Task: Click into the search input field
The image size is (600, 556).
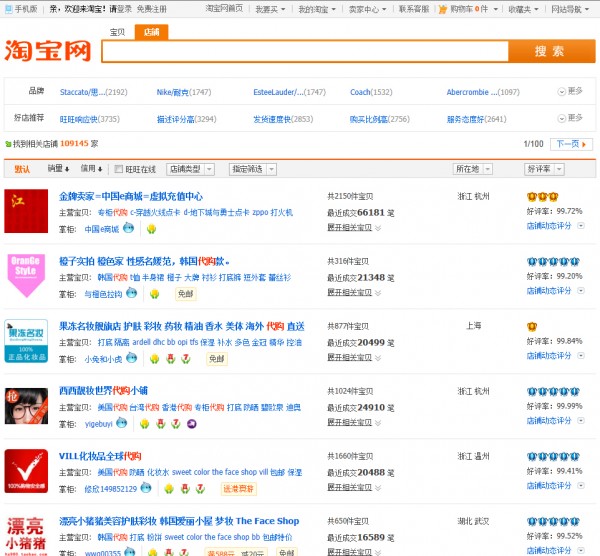Action: tap(305, 51)
